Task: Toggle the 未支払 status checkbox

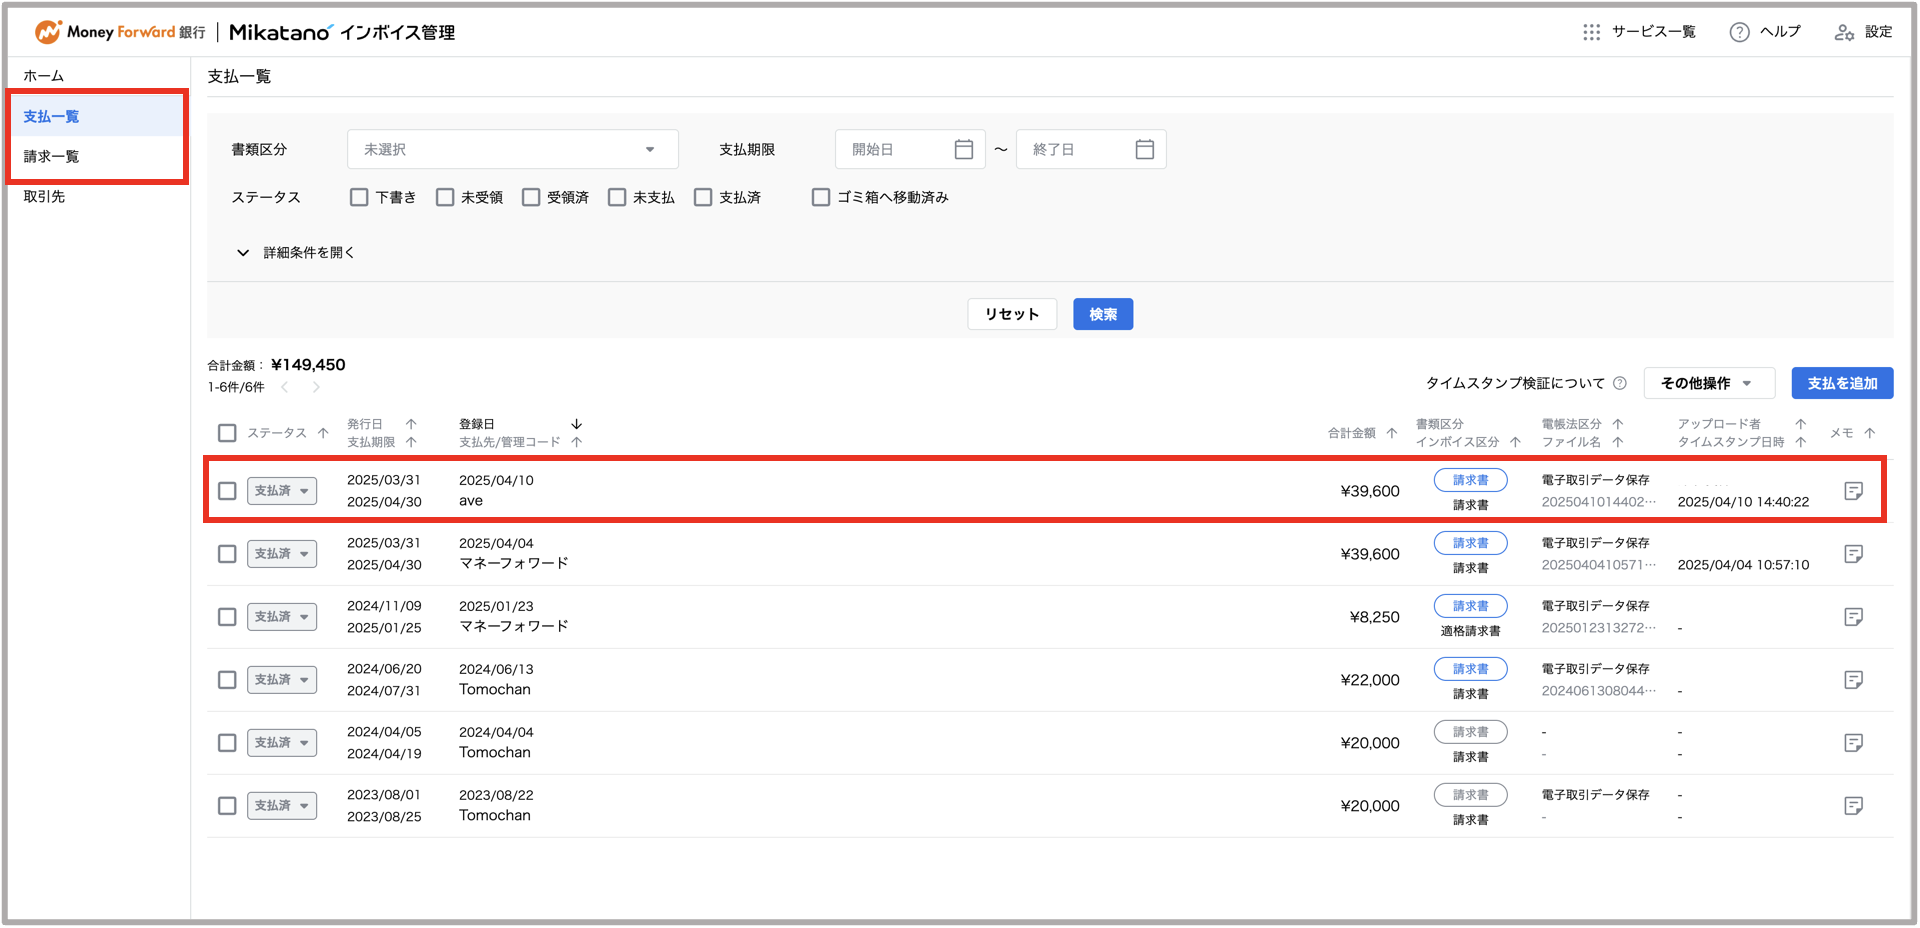Action: pos(617,197)
